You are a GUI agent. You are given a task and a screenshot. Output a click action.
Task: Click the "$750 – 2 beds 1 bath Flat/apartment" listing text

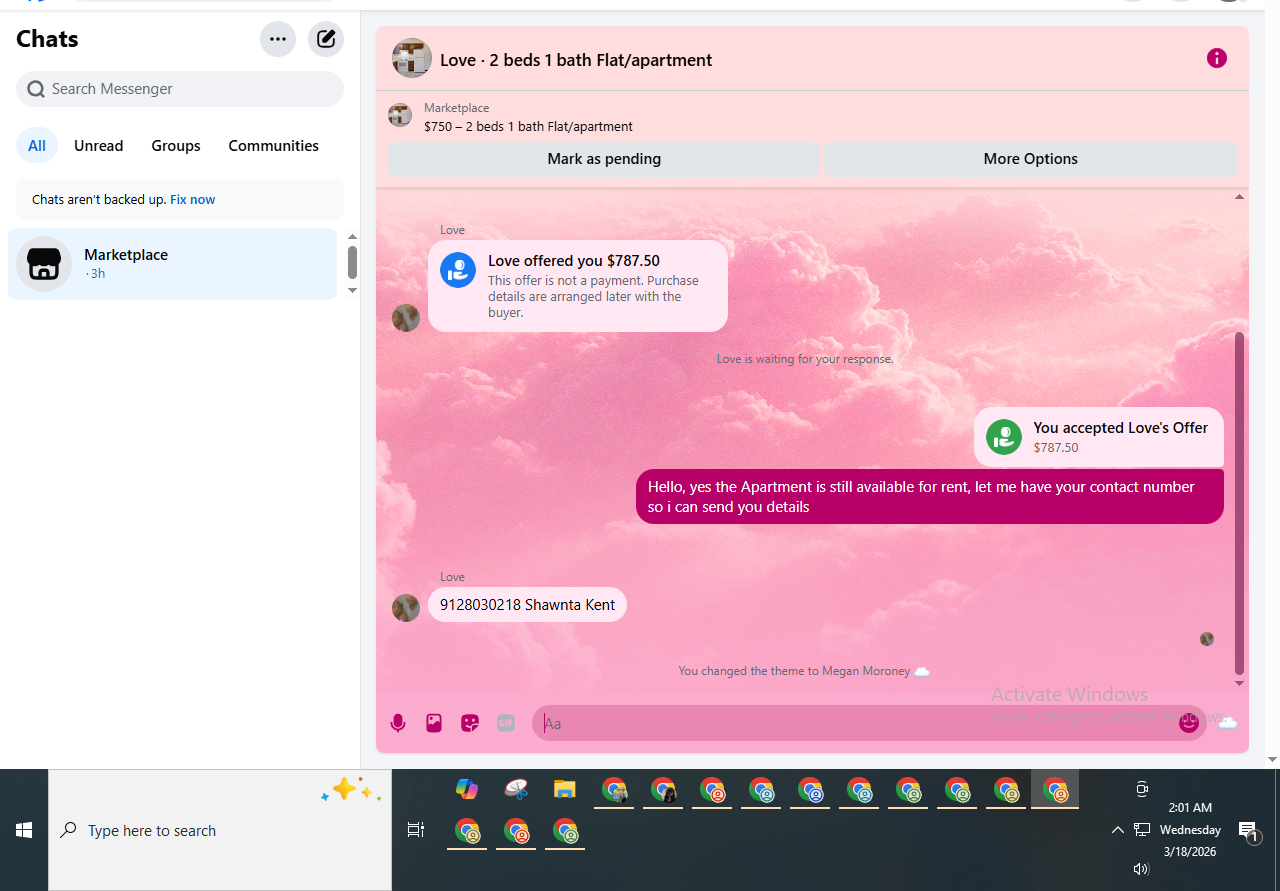[x=528, y=127]
